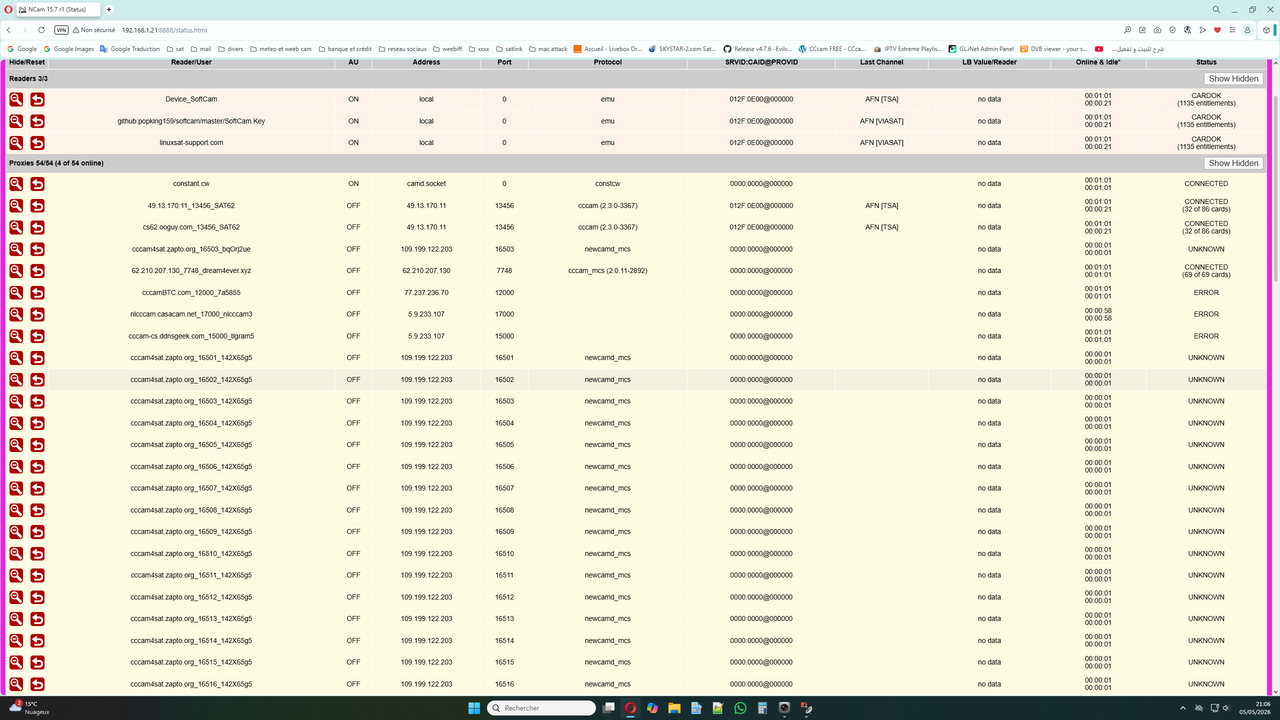Reset the cs62.ooguy.com_13456_SAT62 proxy
1280x720 pixels.
tap(37, 227)
